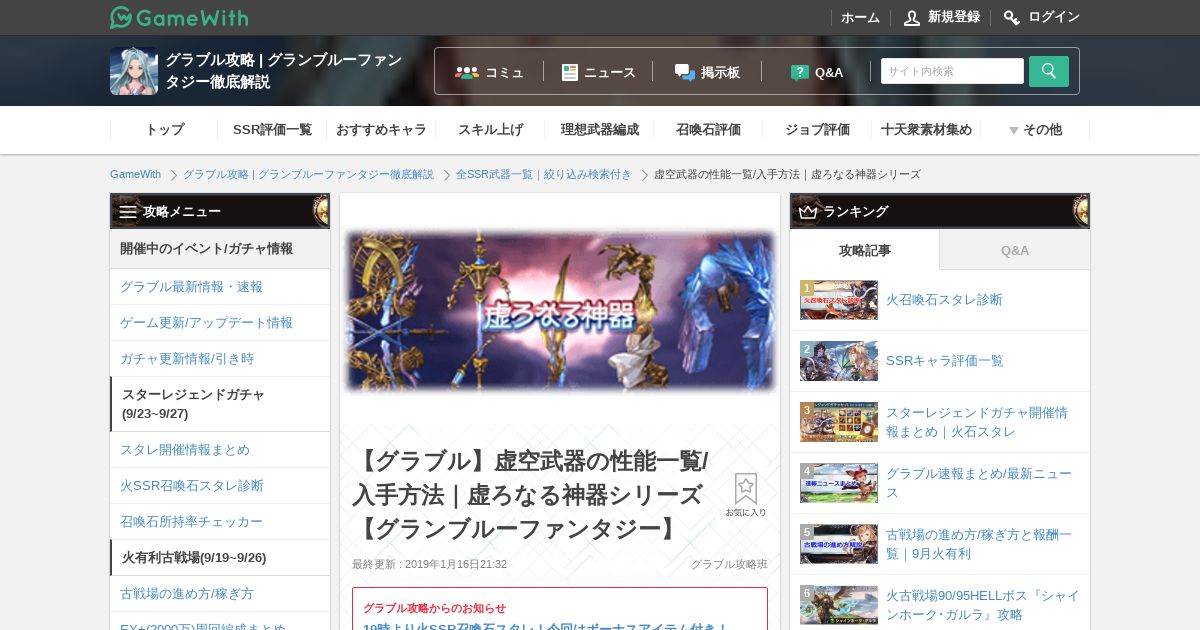Open the ニュース section
The height and width of the screenshot is (630, 1200).
599,72
